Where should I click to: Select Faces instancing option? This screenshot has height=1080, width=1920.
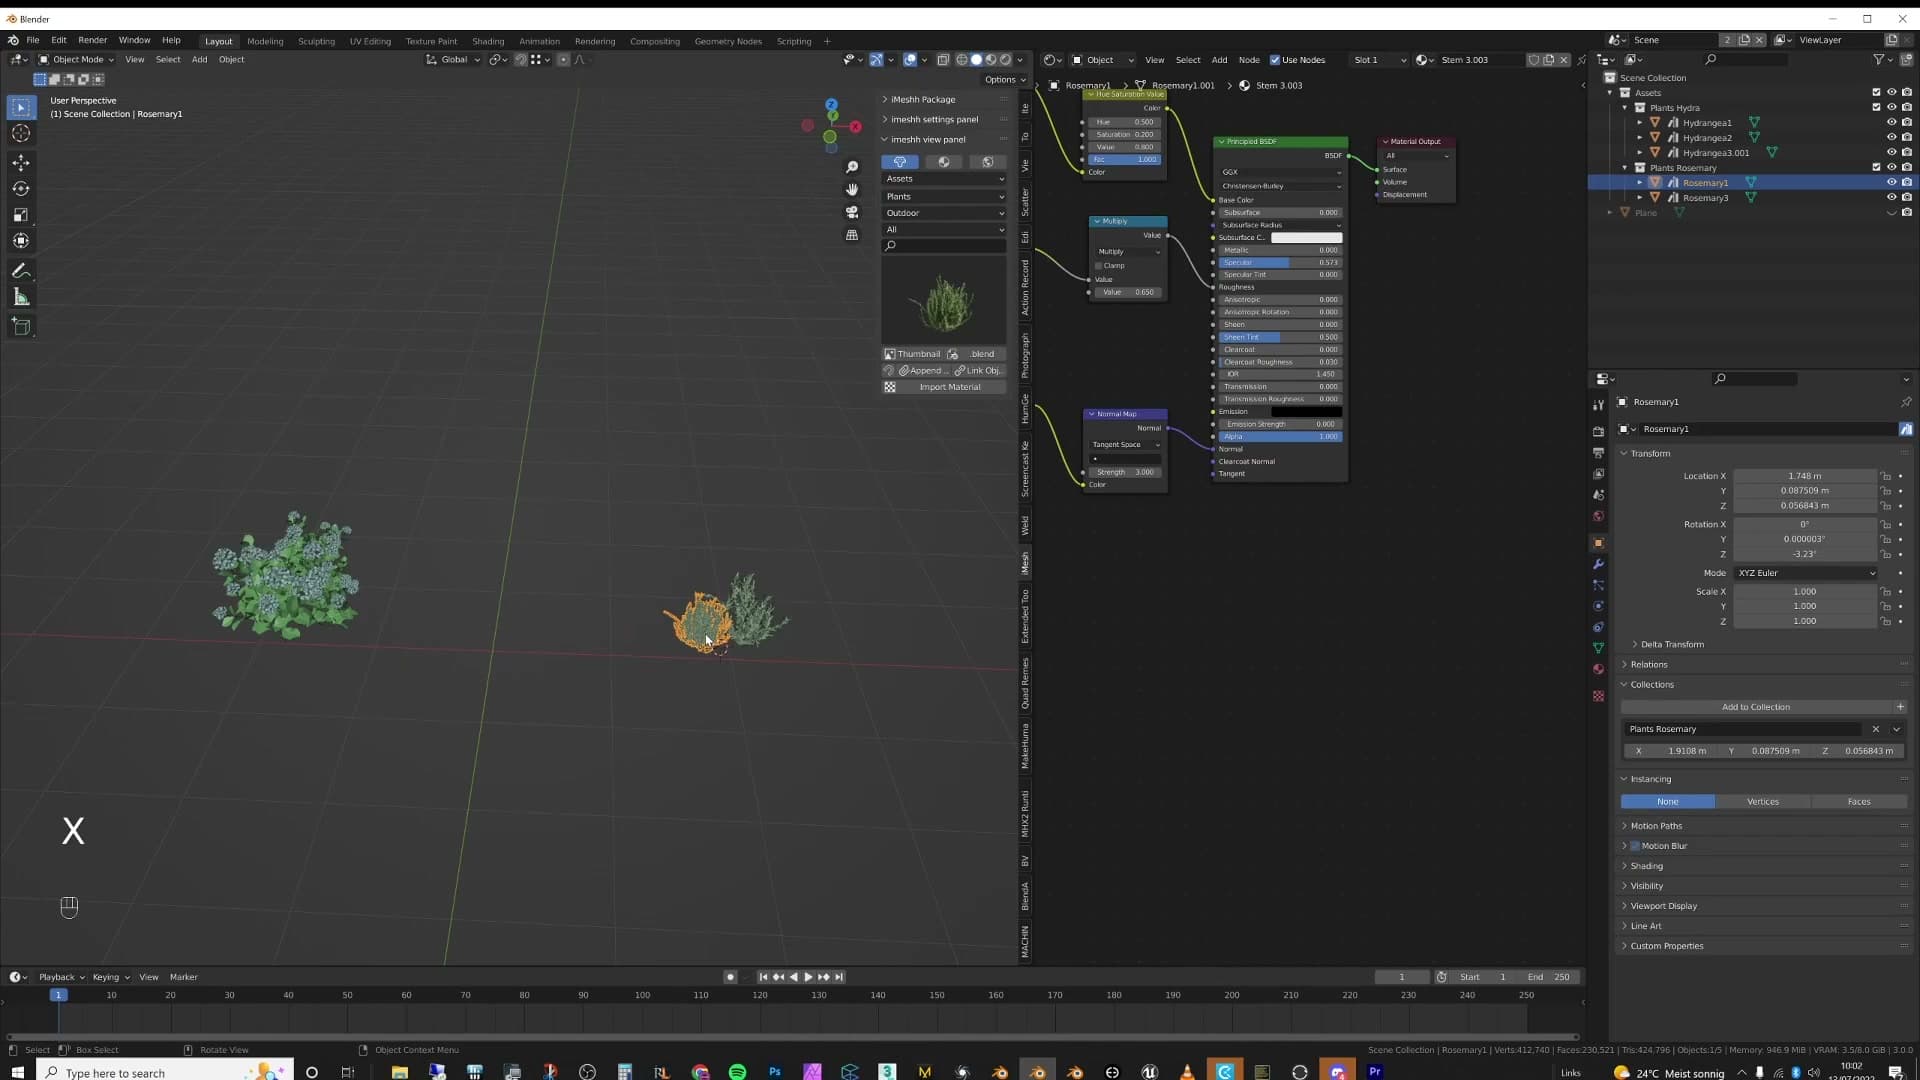pyautogui.click(x=1858, y=802)
